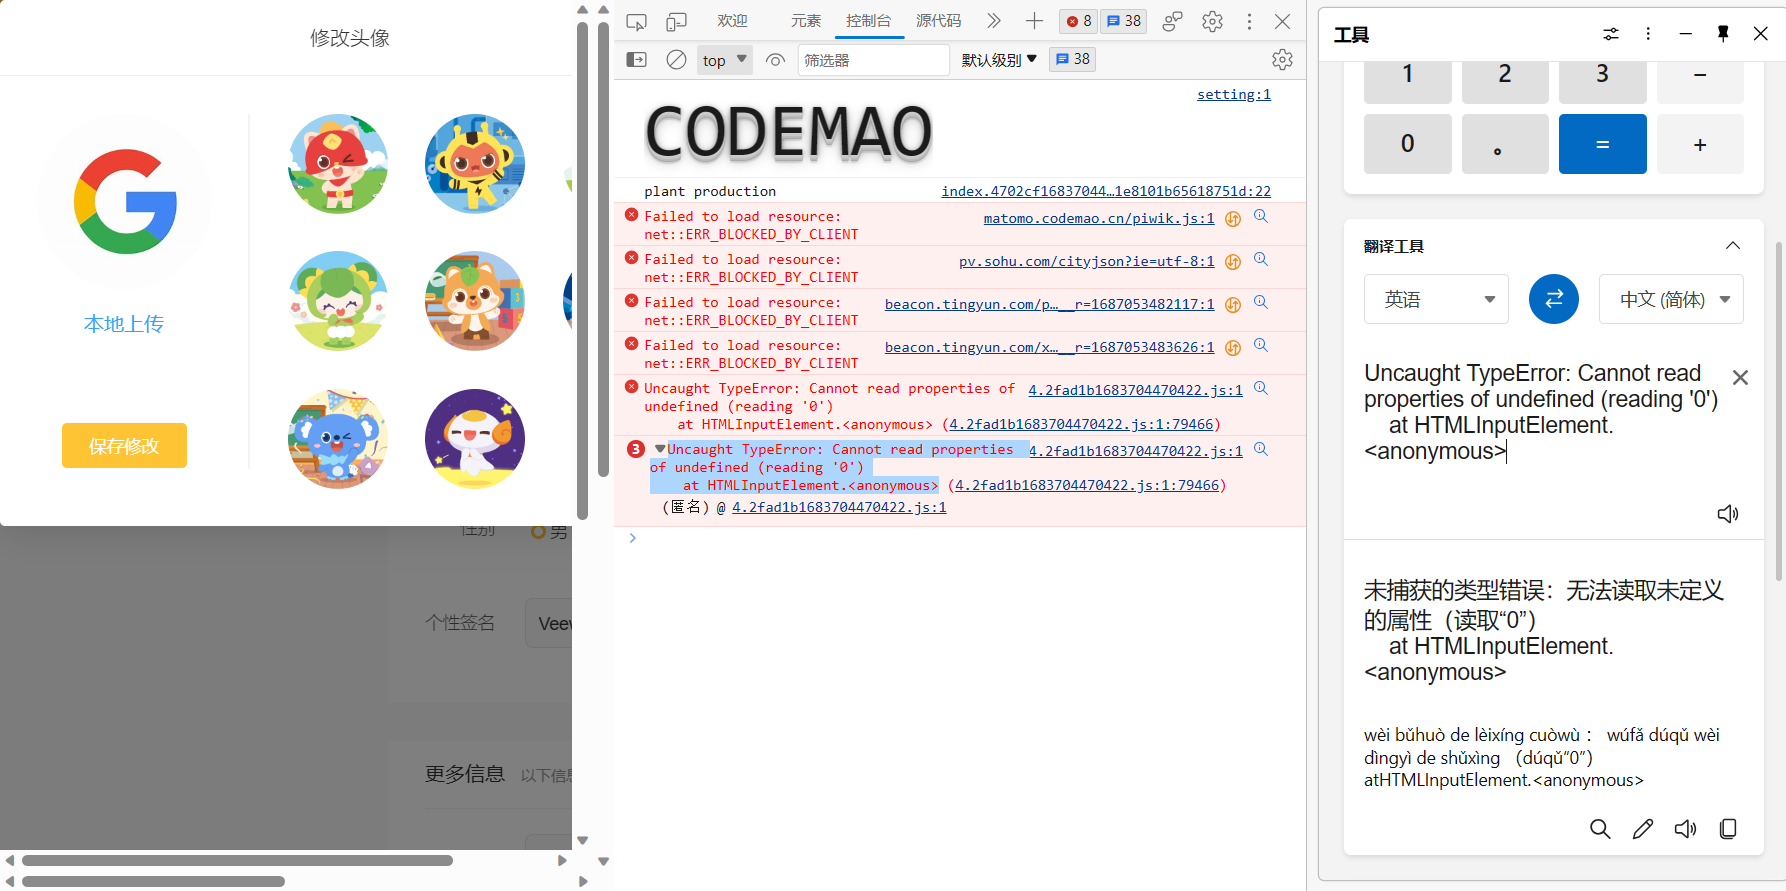Show more DevTools tabs chevron
Screen dimensions: 1786x891
993,21
